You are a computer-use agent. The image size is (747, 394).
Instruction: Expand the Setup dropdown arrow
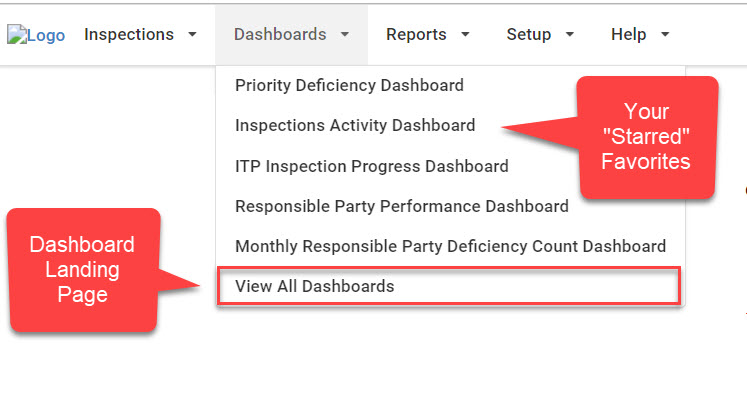click(570, 34)
